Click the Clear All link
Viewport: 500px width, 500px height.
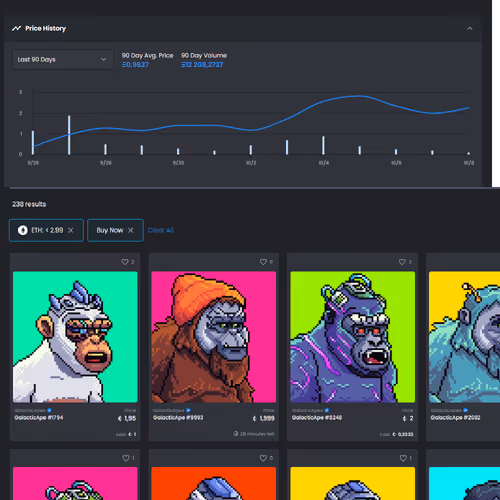pyautogui.click(x=161, y=230)
